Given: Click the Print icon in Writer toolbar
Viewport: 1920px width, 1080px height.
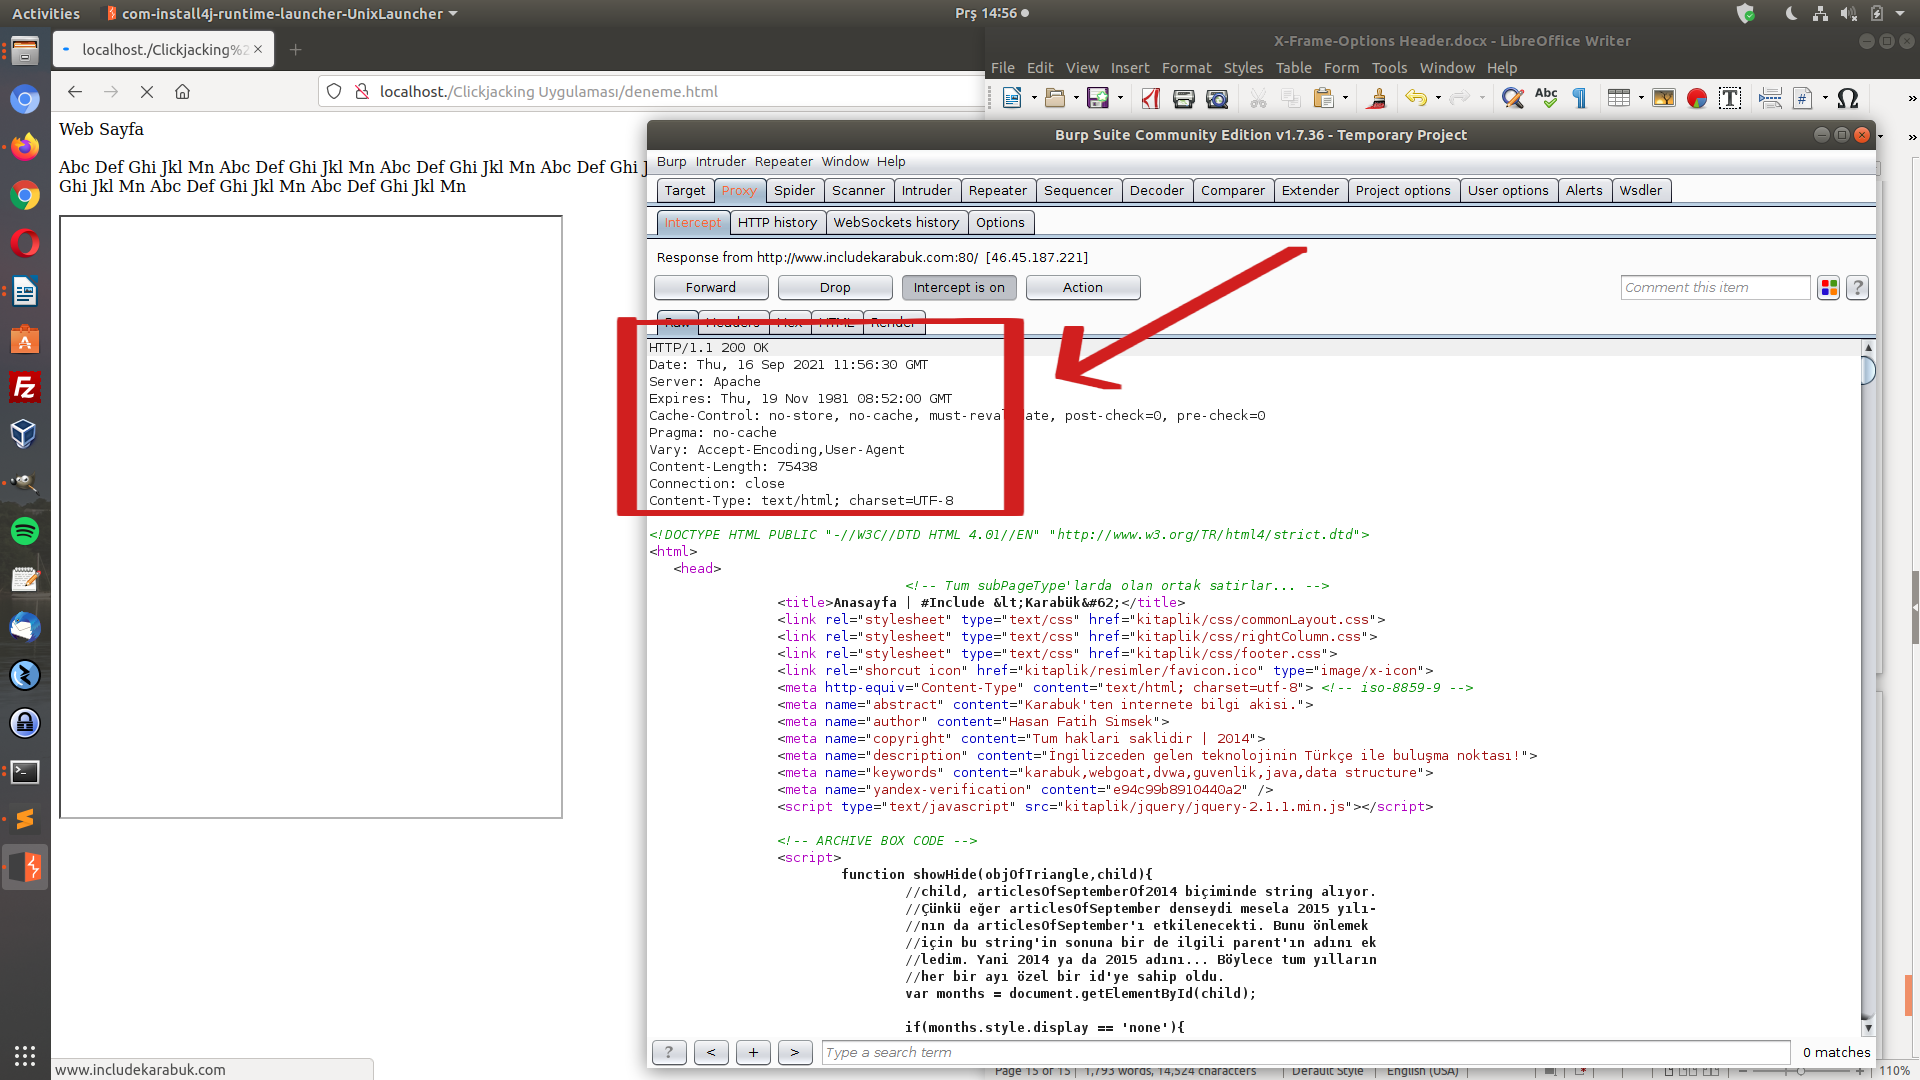Looking at the screenshot, I should pyautogui.click(x=1184, y=98).
